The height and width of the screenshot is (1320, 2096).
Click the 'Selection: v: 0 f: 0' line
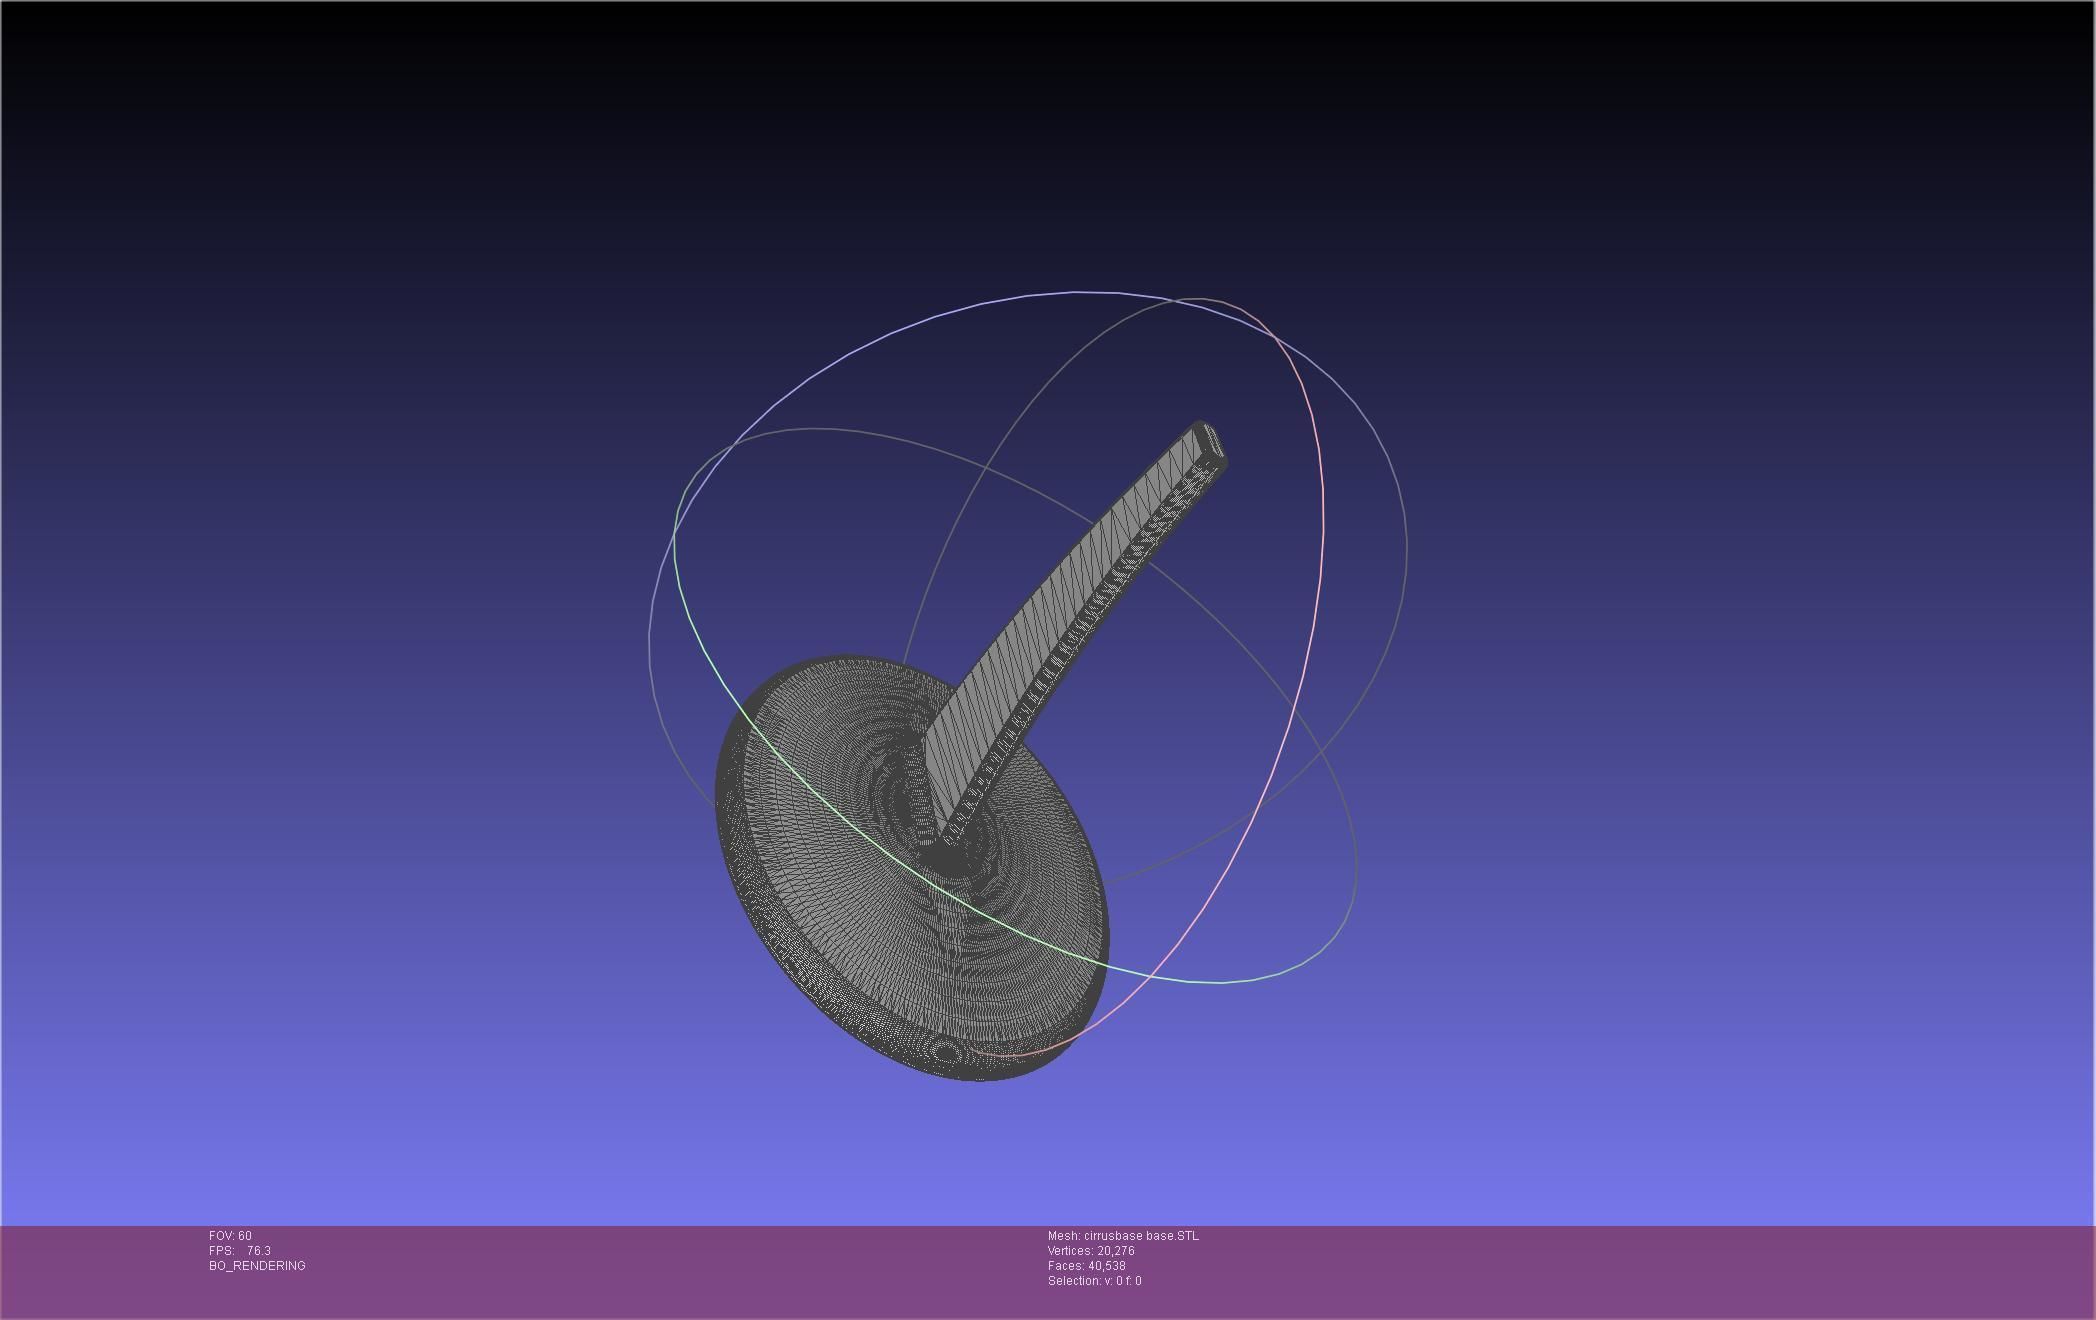[x=1094, y=1281]
